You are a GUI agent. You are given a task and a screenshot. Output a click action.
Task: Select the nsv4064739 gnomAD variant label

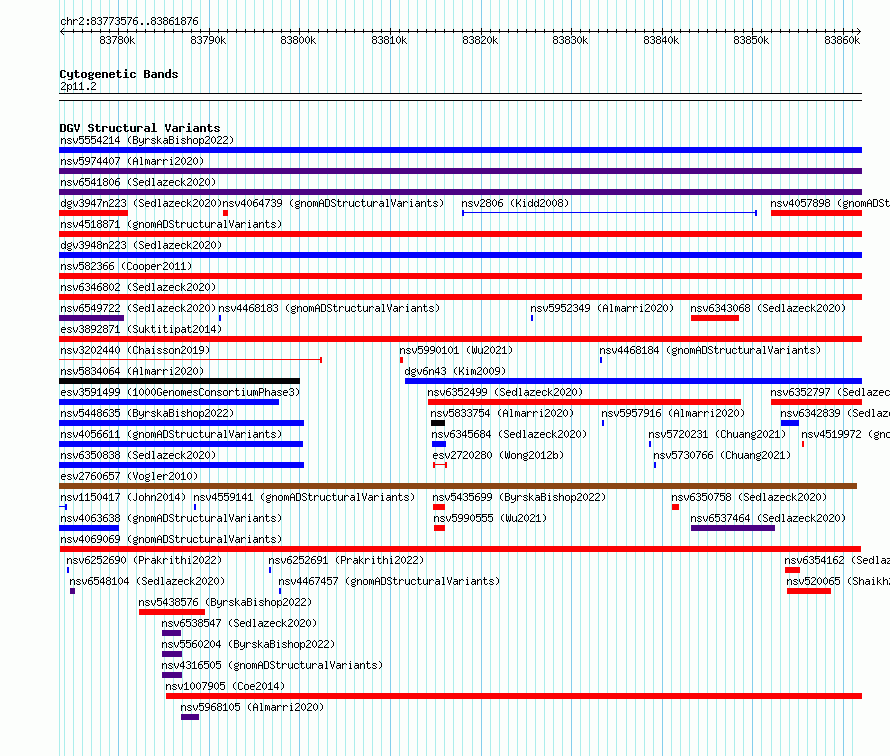pyautogui.click(x=333, y=203)
